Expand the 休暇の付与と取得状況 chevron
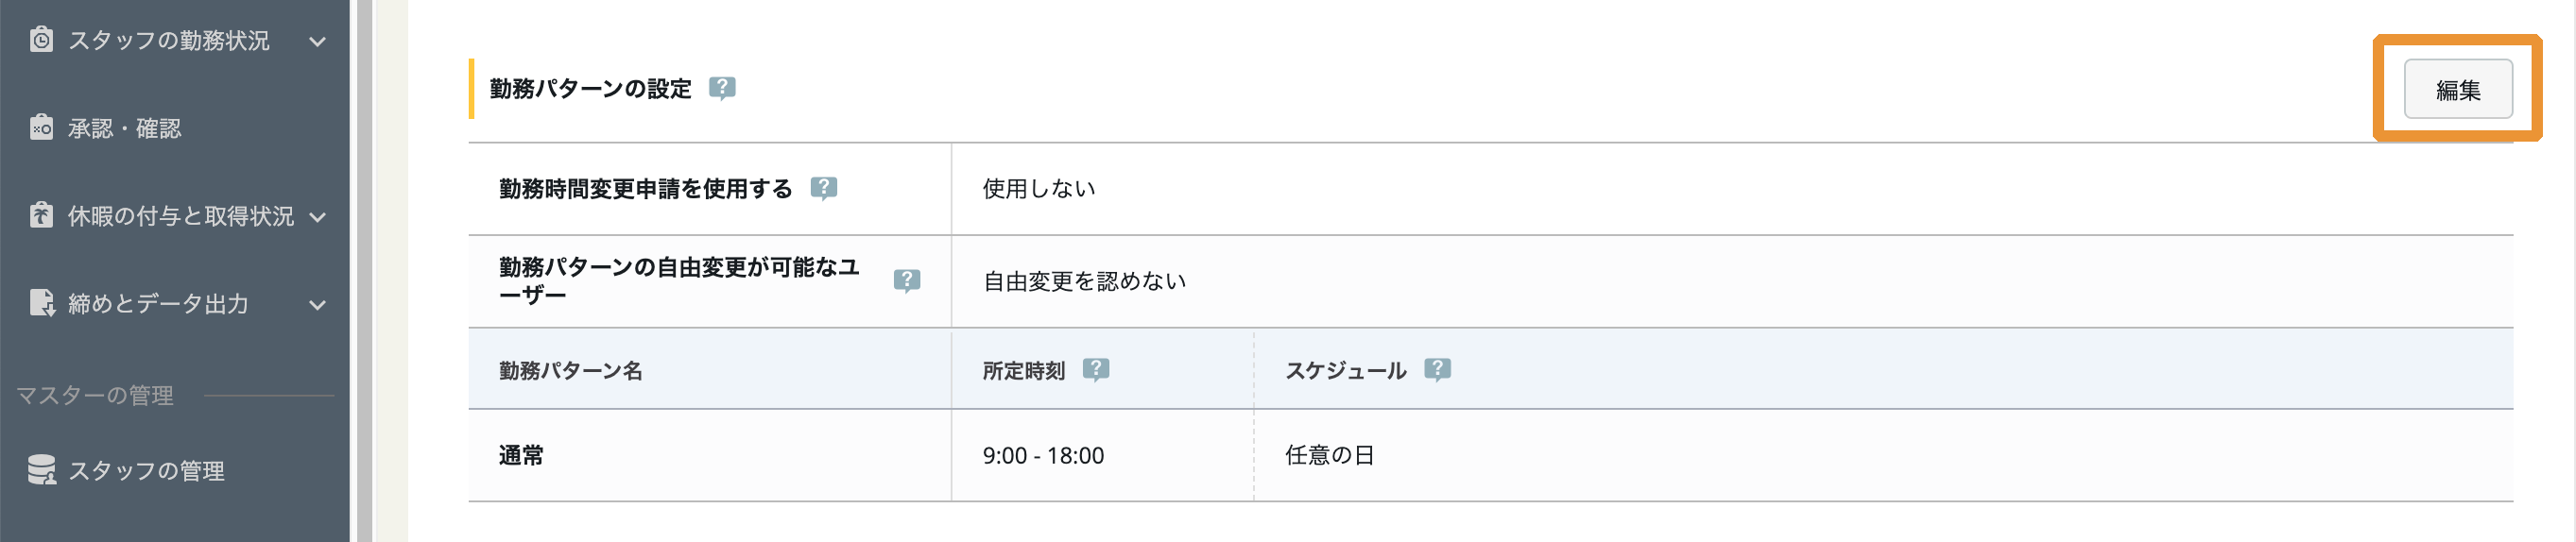This screenshot has width=2576, height=542. (x=317, y=217)
